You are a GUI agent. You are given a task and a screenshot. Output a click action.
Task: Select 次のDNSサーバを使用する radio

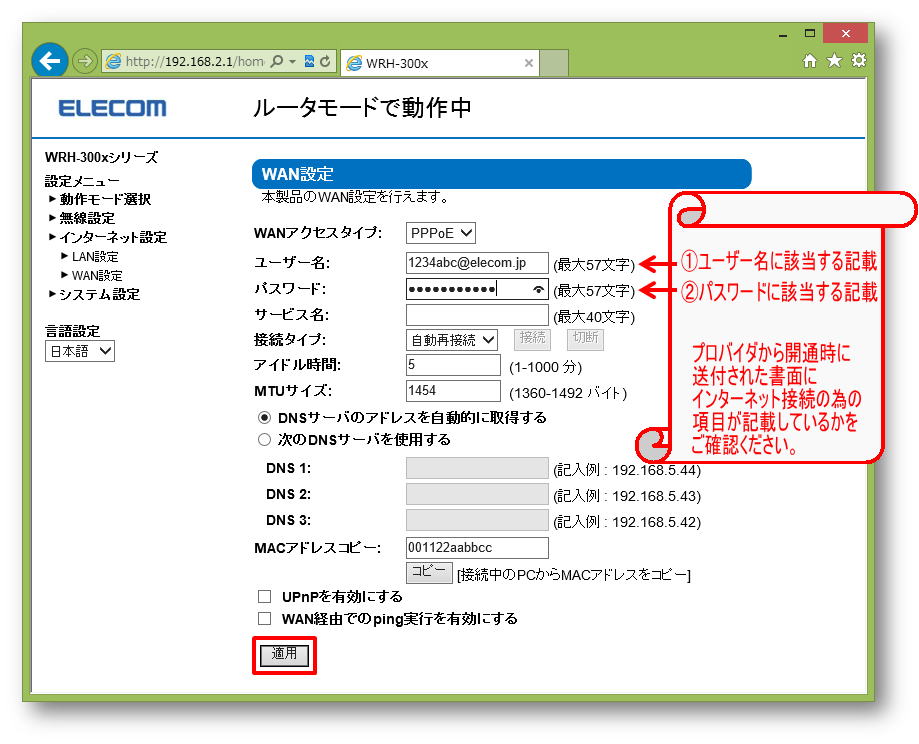[264, 440]
